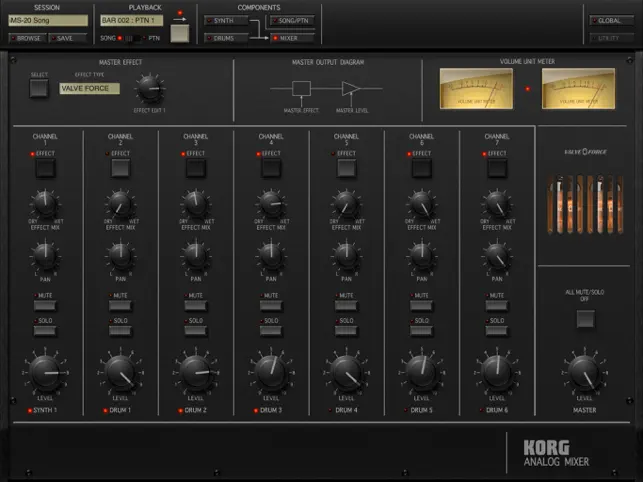643x482 pixels.
Task: Click the Channel 5 Level knob
Action: [345, 372]
